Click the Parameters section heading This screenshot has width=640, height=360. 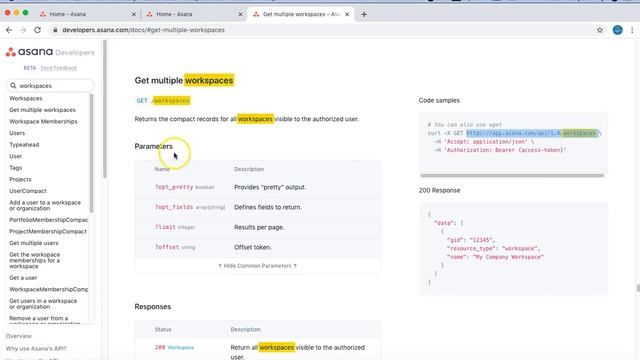(x=153, y=146)
